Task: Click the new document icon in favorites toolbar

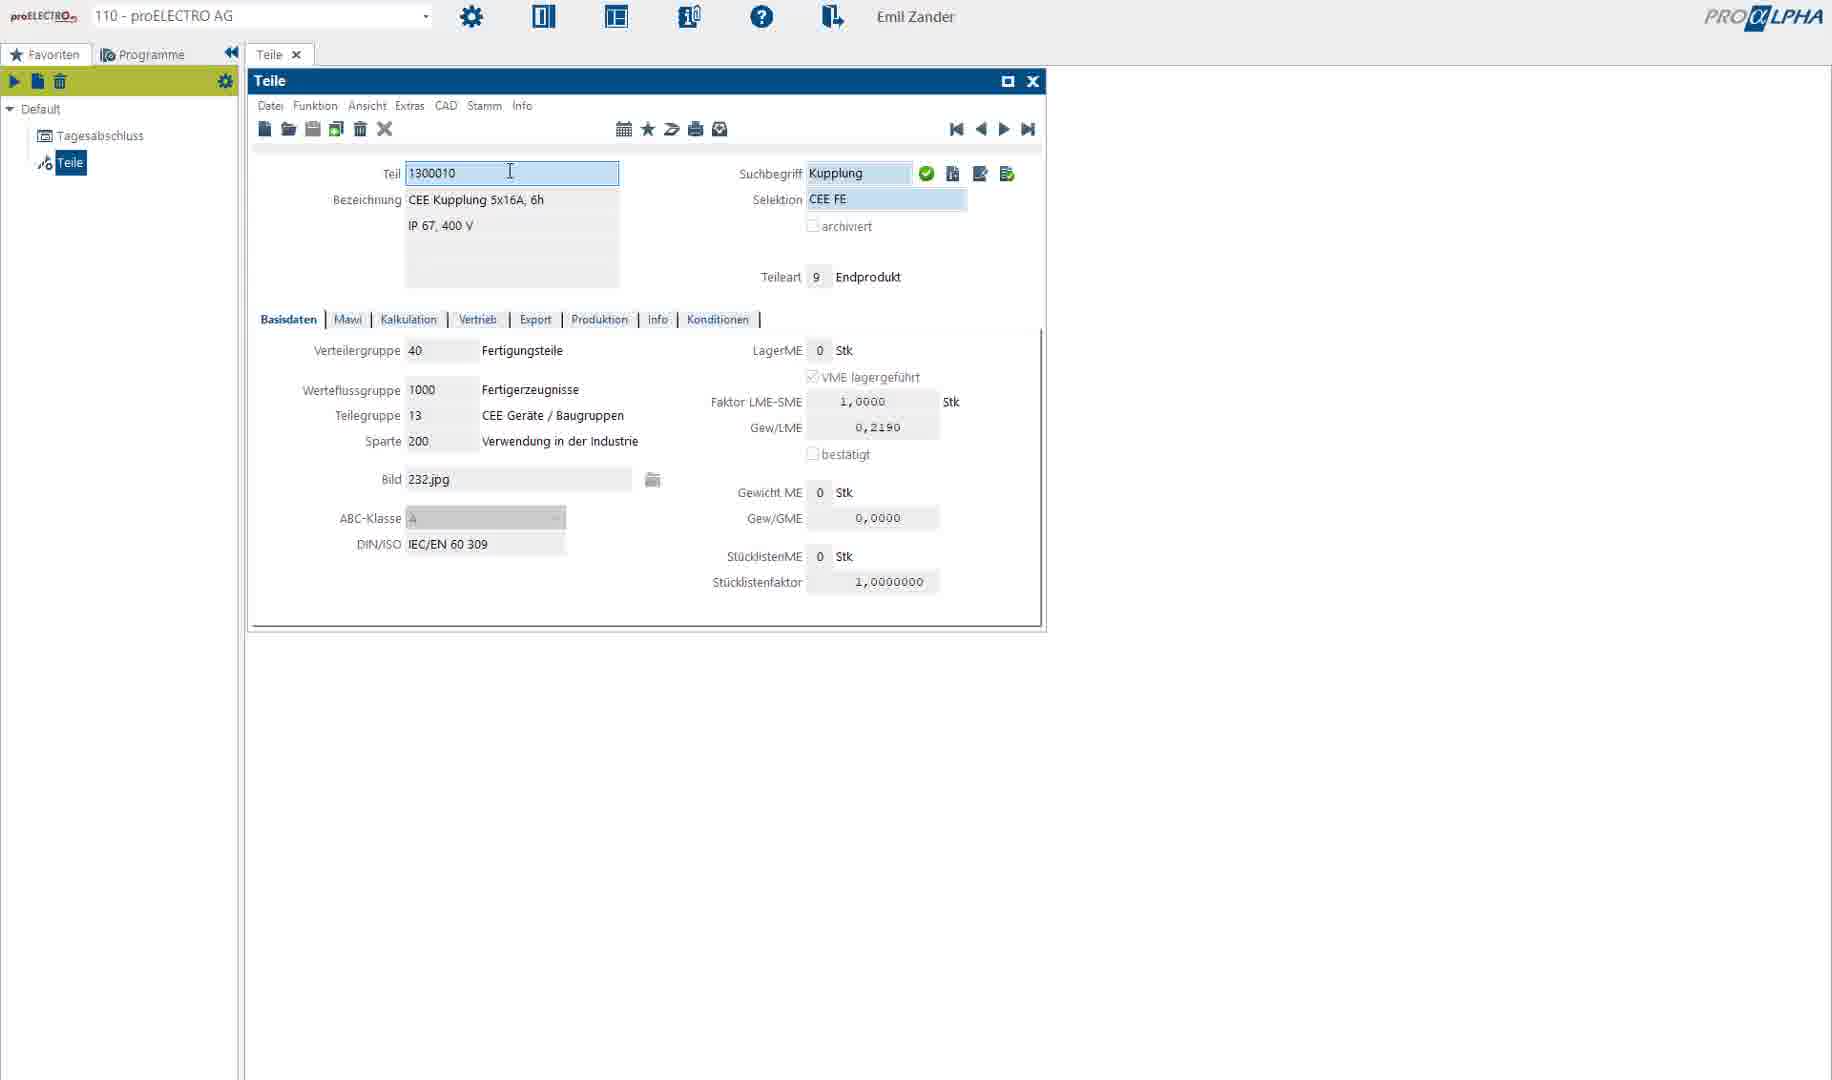Action: point(37,81)
